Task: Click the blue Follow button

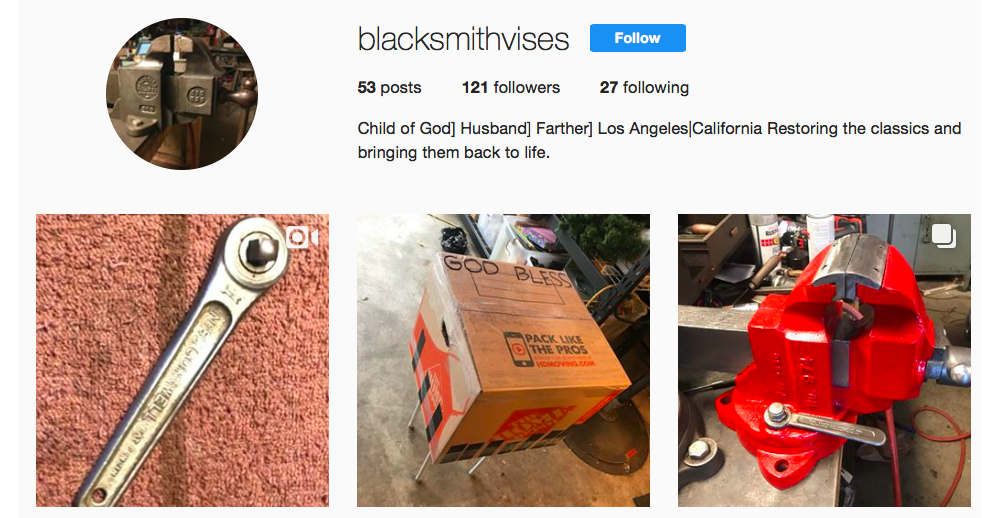Action: 637,38
